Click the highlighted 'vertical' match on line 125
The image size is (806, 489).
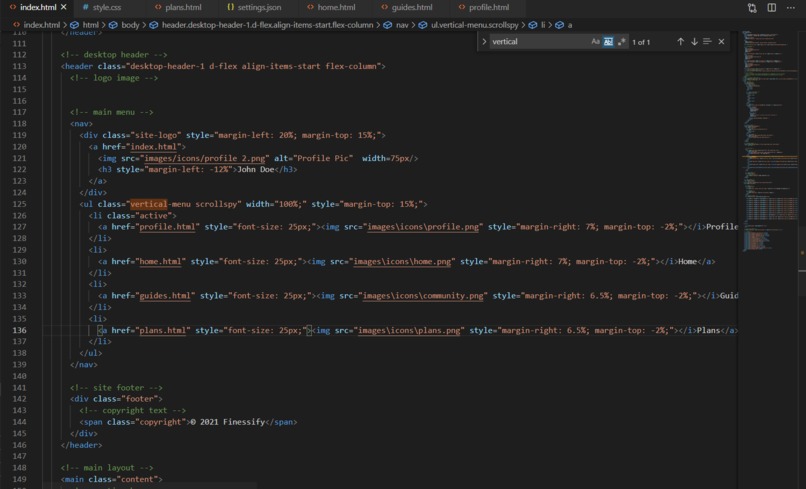(149, 204)
